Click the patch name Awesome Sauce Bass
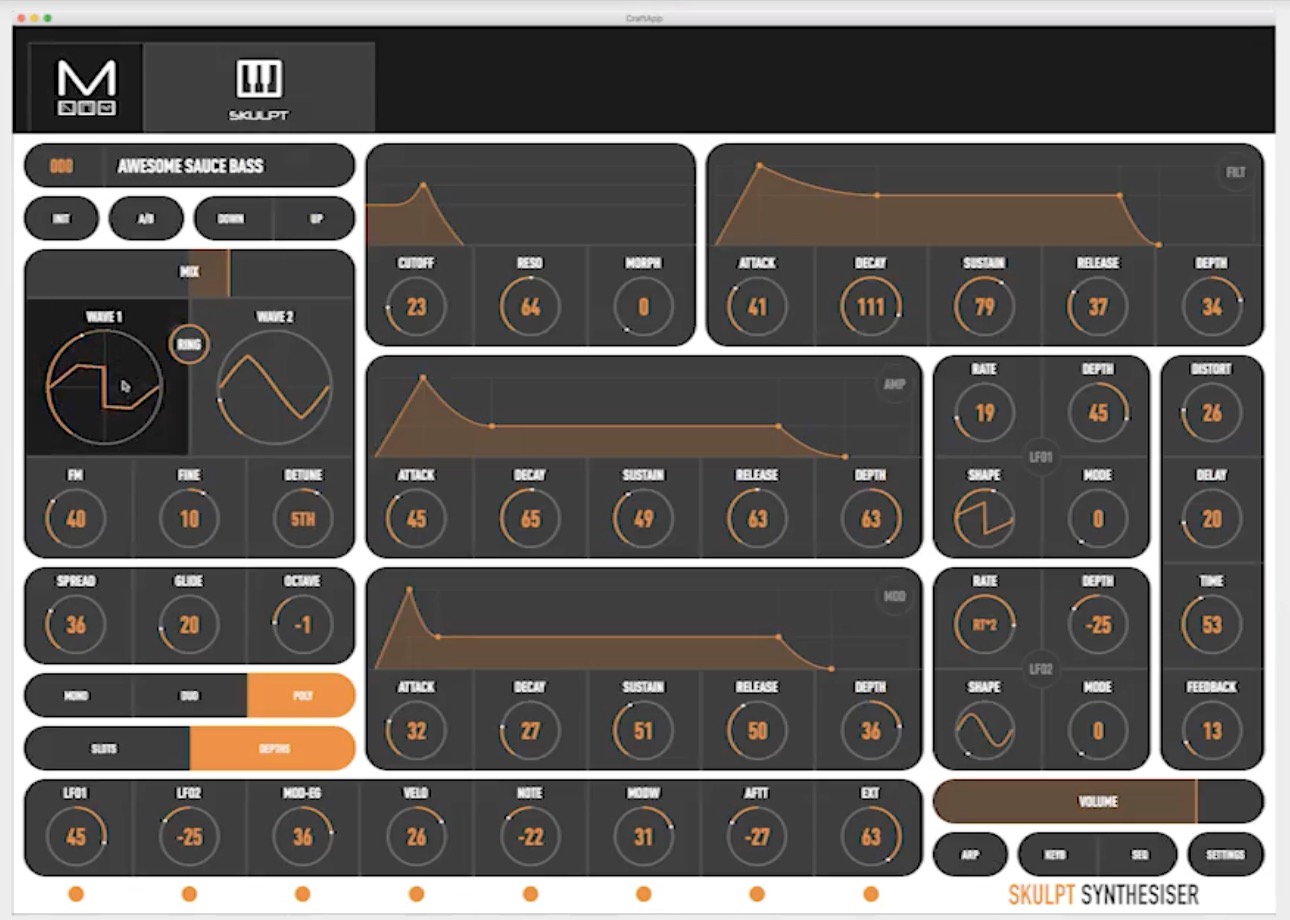This screenshot has width=1290, height=920. pyautogui.click(x=191, y=165)
